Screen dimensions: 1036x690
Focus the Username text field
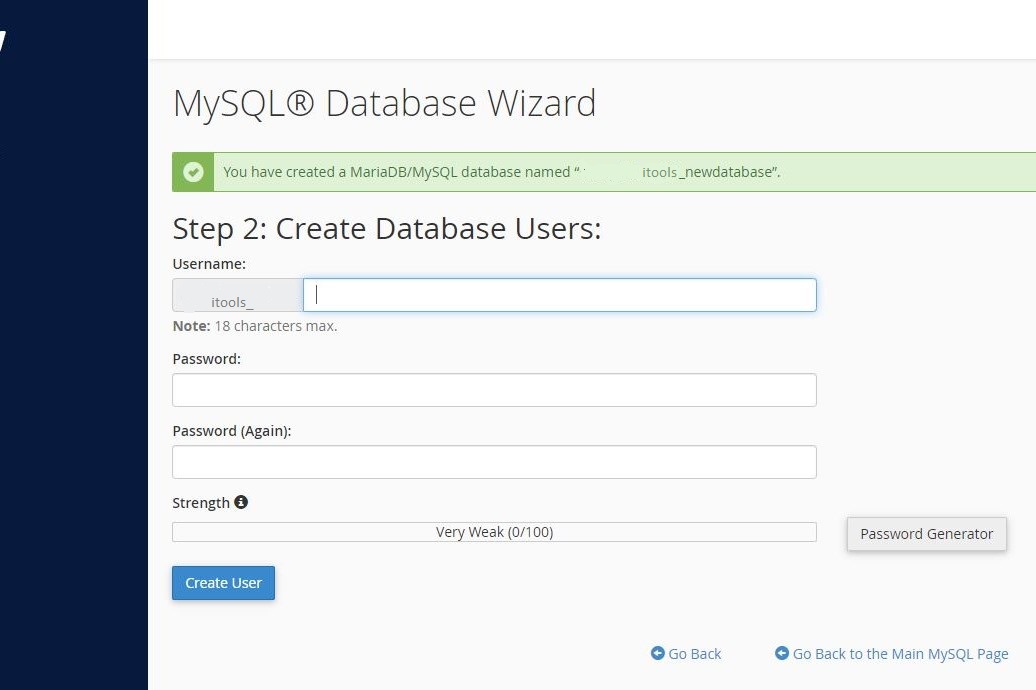pyautogui.click(x=560, y=295)
